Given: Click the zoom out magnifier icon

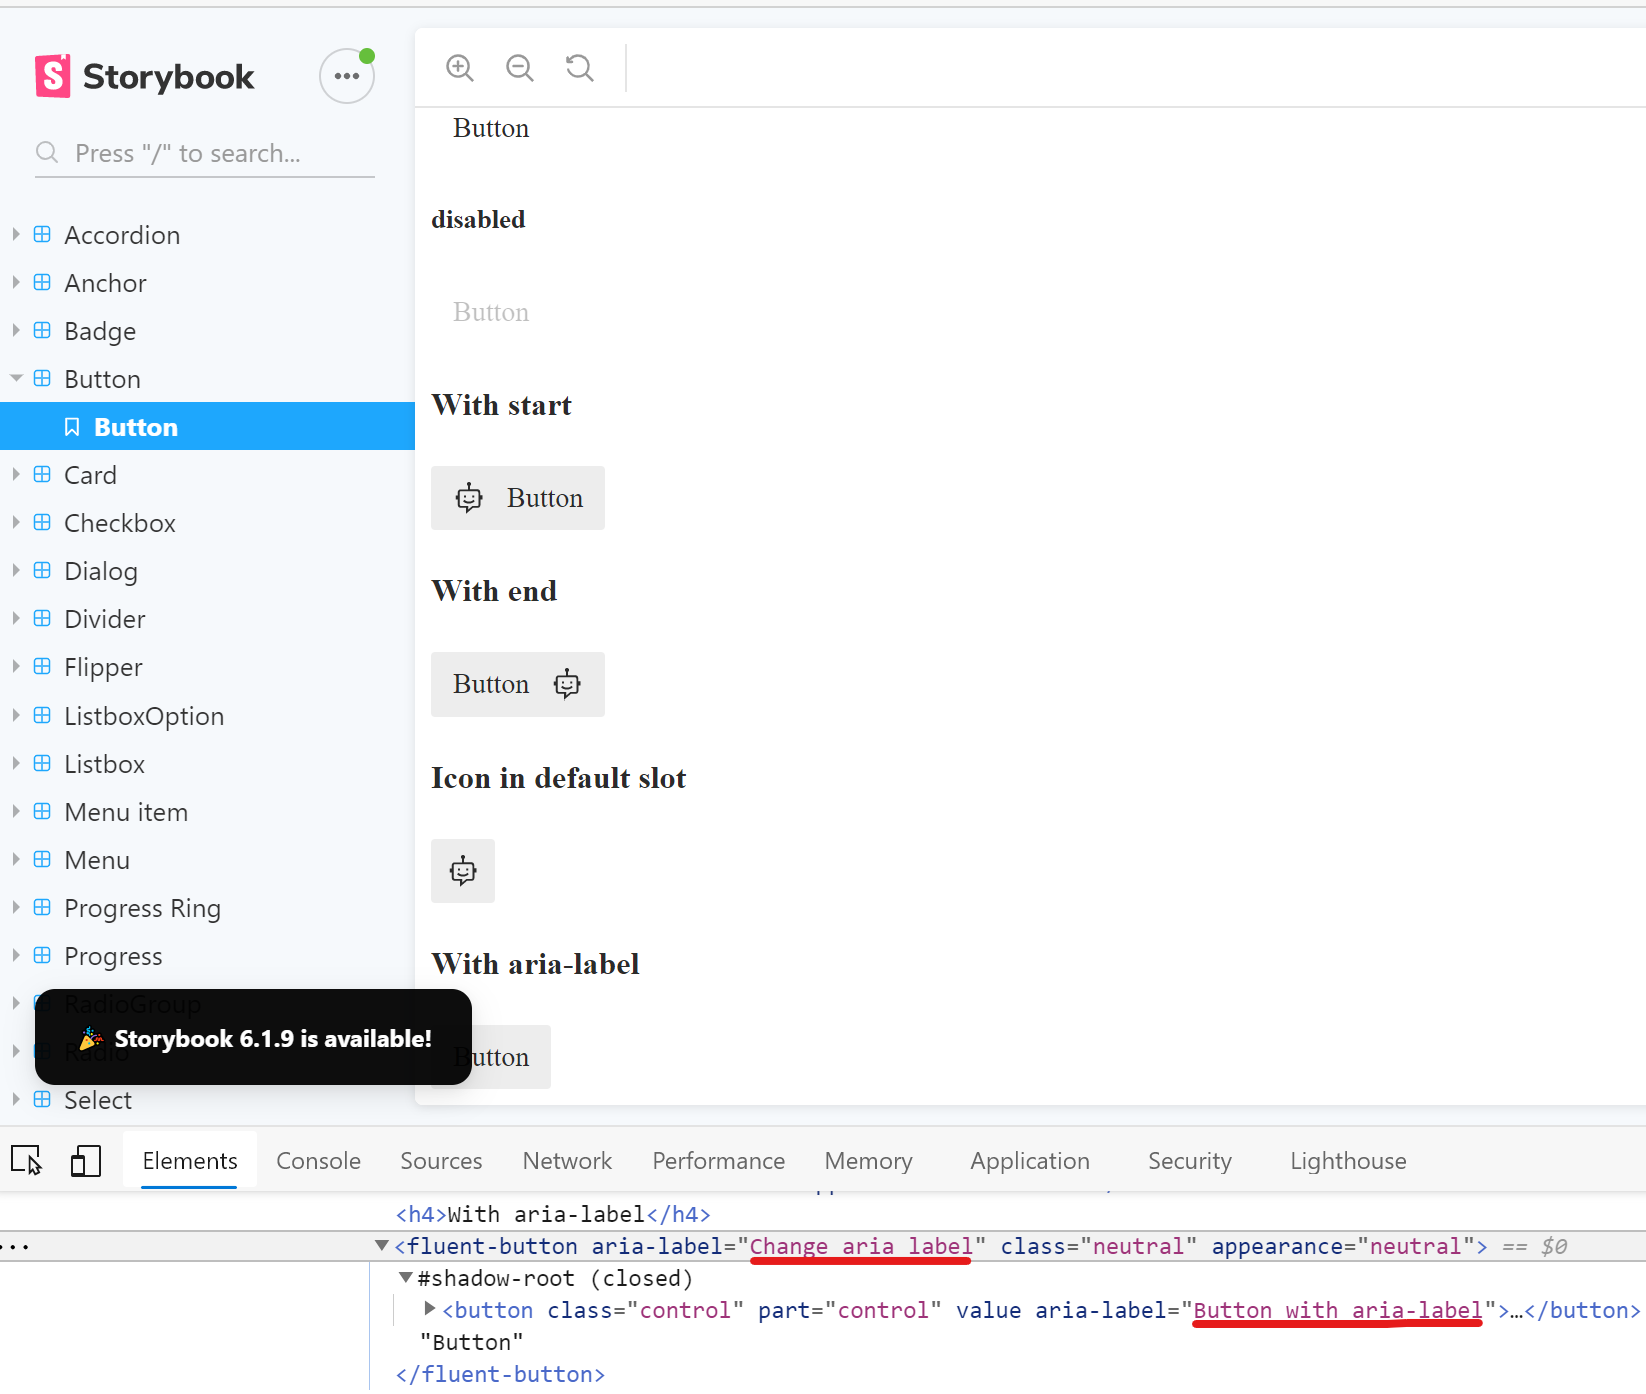Looking at the screenshot, I should coord(520,68).
